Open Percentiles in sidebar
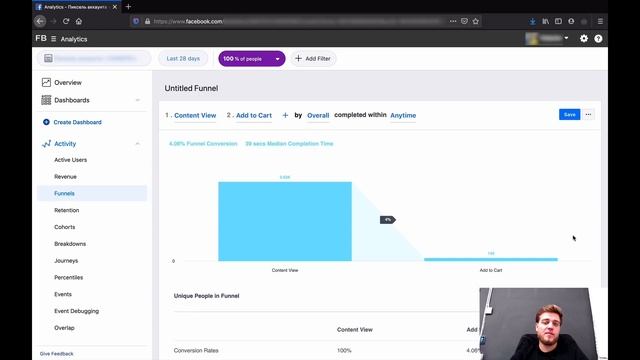640x360 pixels. [68, 278]
